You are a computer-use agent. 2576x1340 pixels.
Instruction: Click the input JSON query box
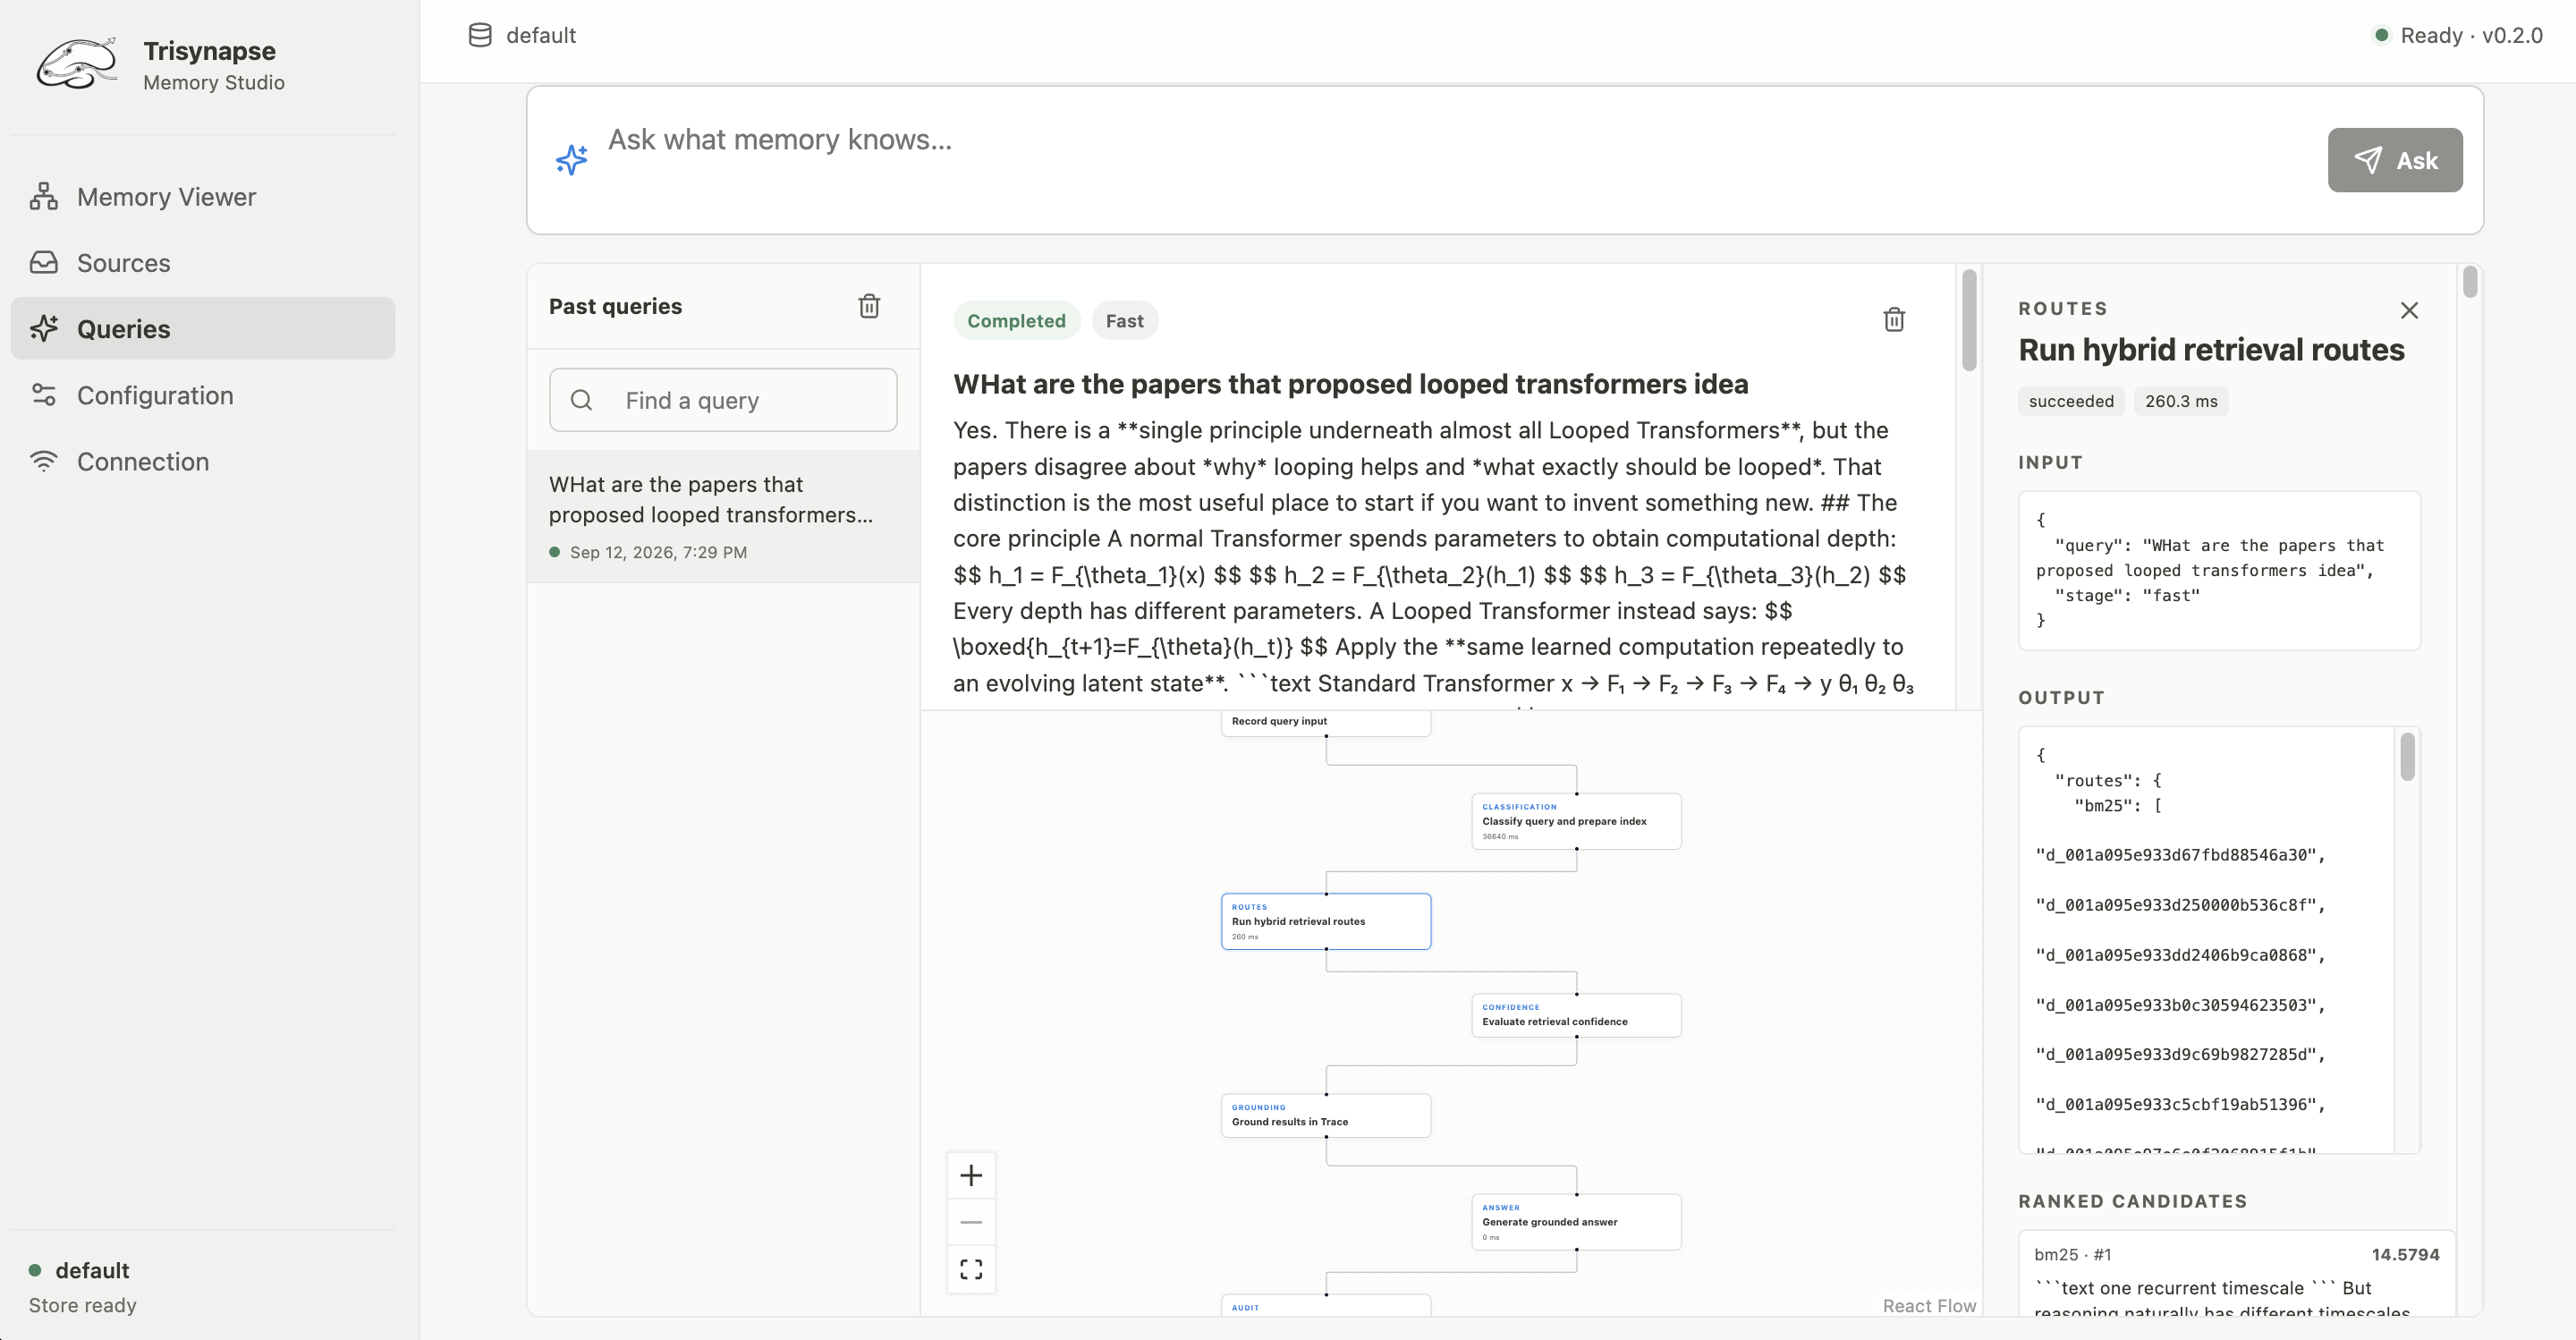[2219, 570]
